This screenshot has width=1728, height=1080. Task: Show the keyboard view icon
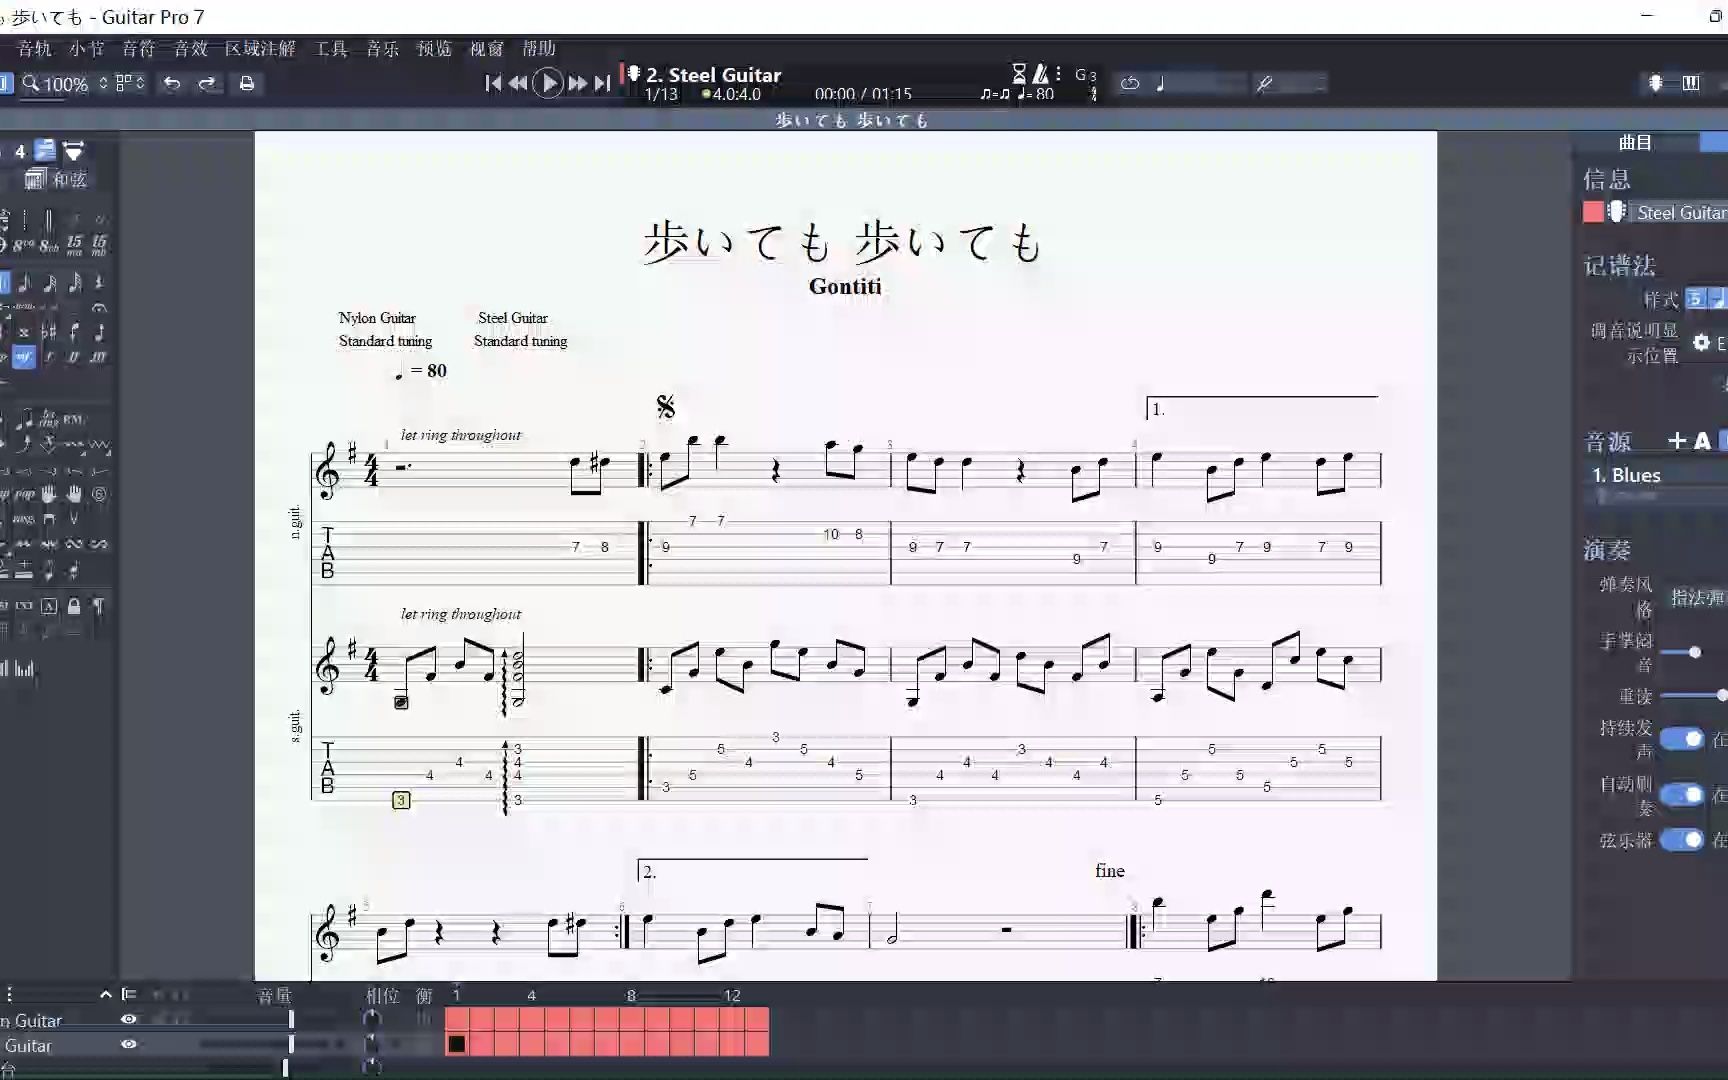click(1690, 83)
